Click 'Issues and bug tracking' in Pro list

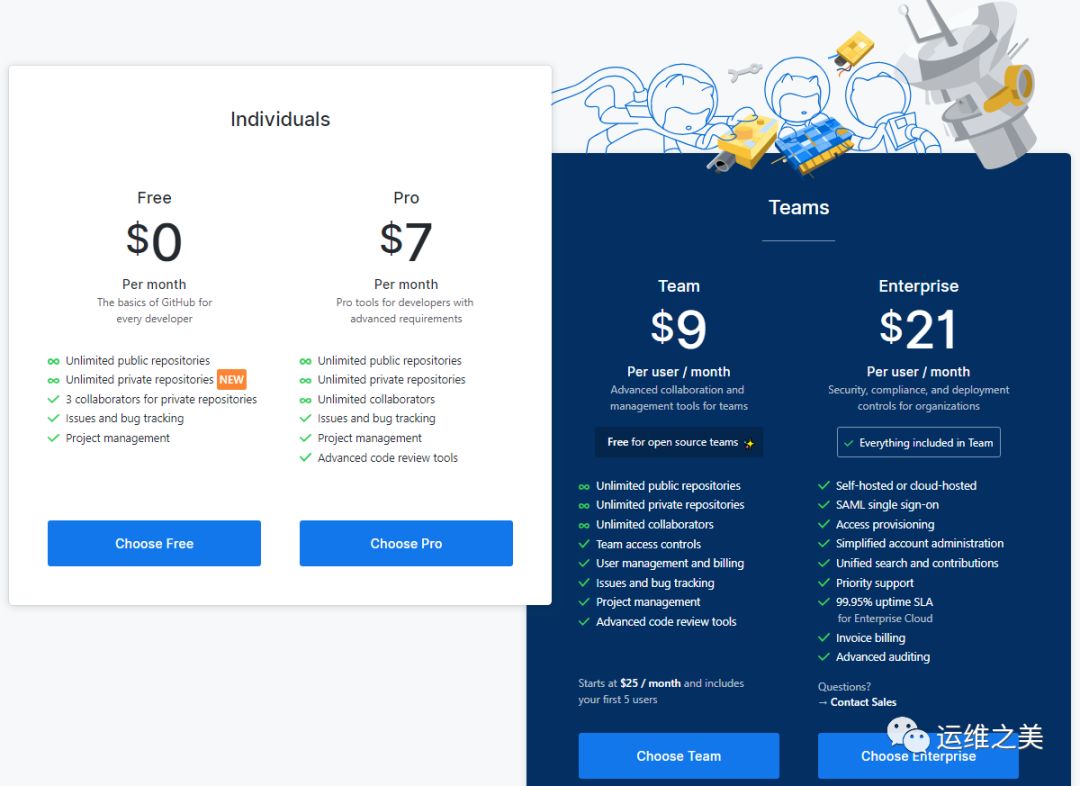376,418
